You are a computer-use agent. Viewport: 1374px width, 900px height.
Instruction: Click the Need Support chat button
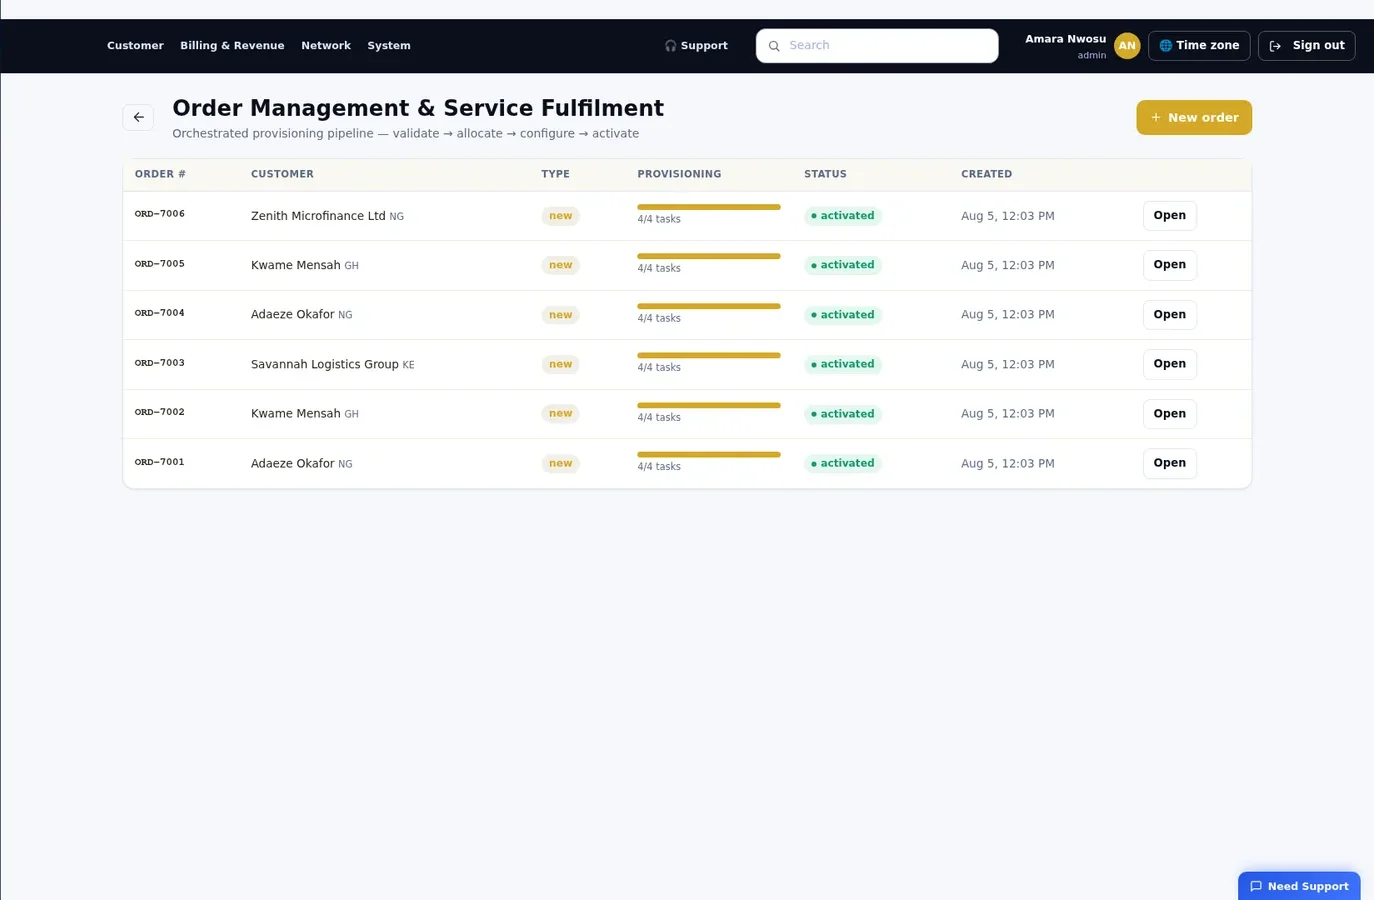(x=1299, y=886)
